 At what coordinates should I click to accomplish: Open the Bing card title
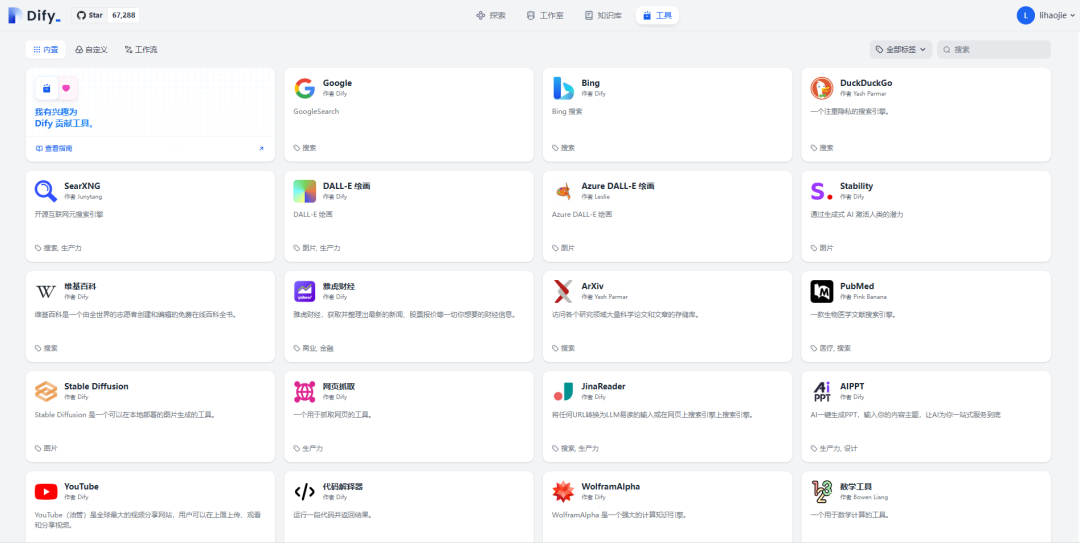coord(590,83)
